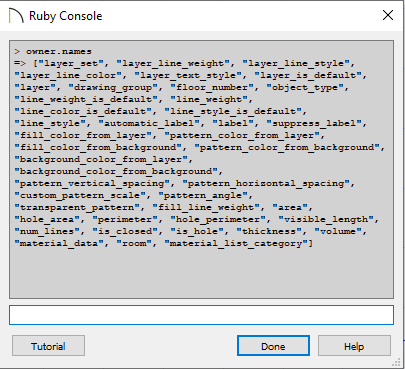Click the "line_style_is_default" entry
405x369 pixels.
tap(233, 112)
